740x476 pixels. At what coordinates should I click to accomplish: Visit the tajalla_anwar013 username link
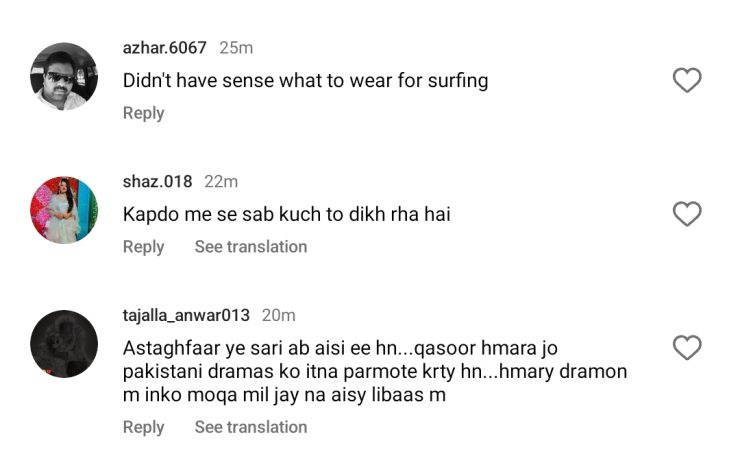(186, 315)
